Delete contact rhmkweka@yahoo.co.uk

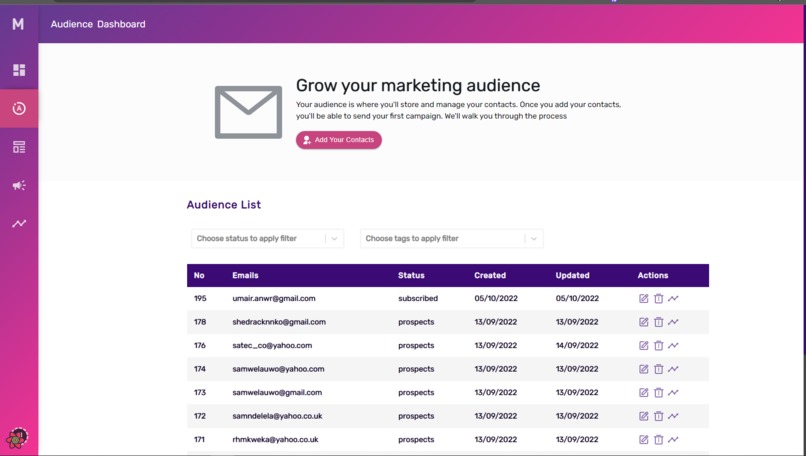tap(658, 440)
